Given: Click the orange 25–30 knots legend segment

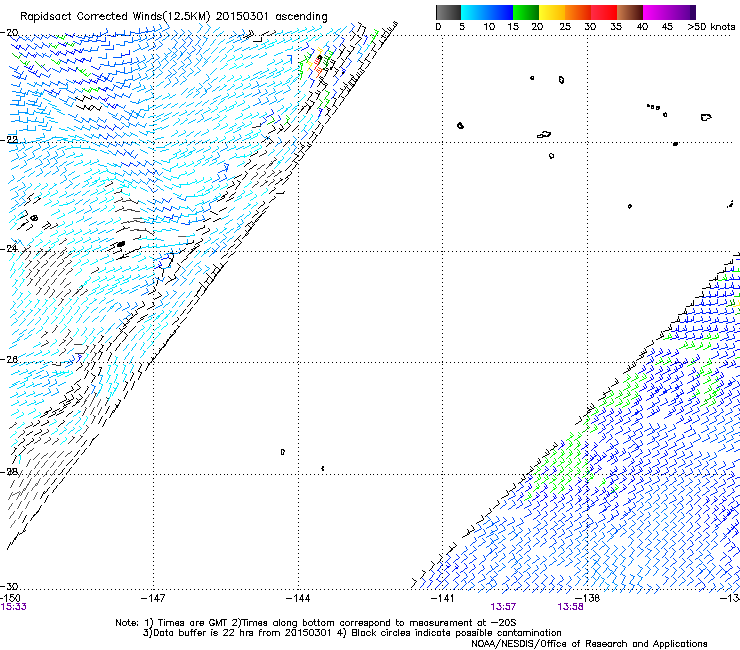Looking at the screenshot, I should pos(578,12).
